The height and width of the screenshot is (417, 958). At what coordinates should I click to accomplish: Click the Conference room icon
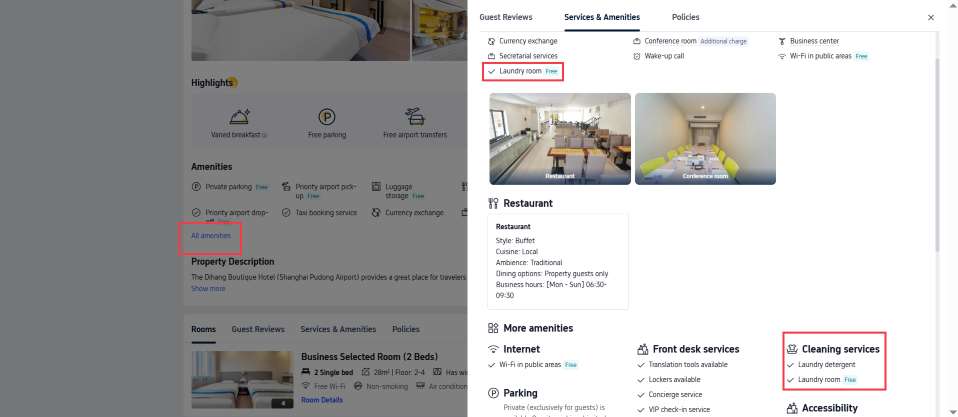pos(637,42)
